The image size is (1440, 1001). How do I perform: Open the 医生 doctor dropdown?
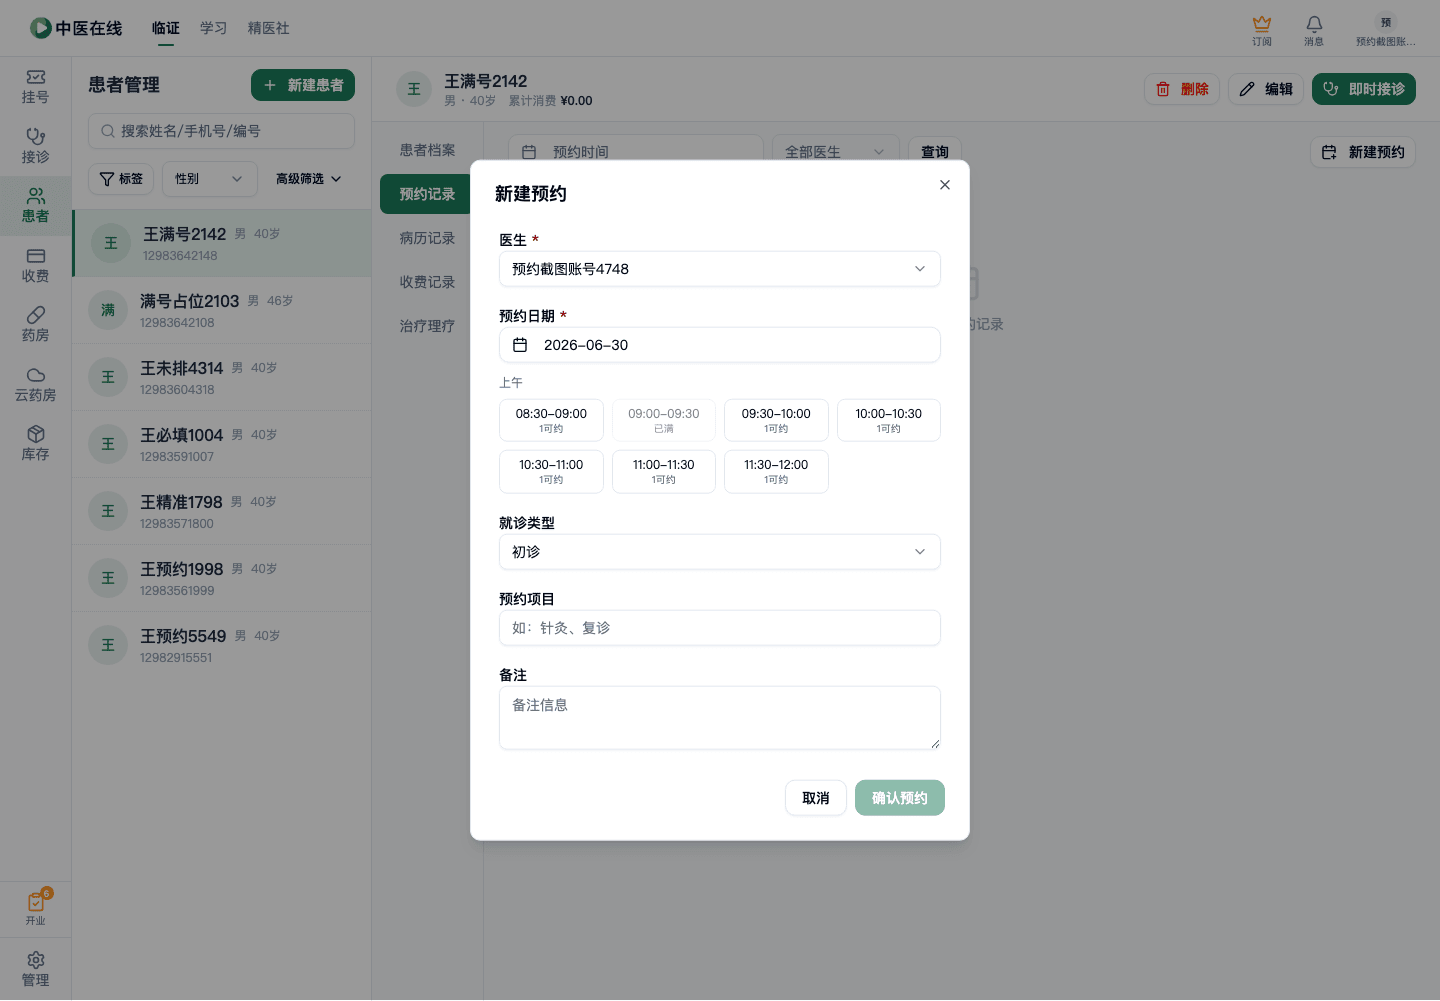[720, 269]
